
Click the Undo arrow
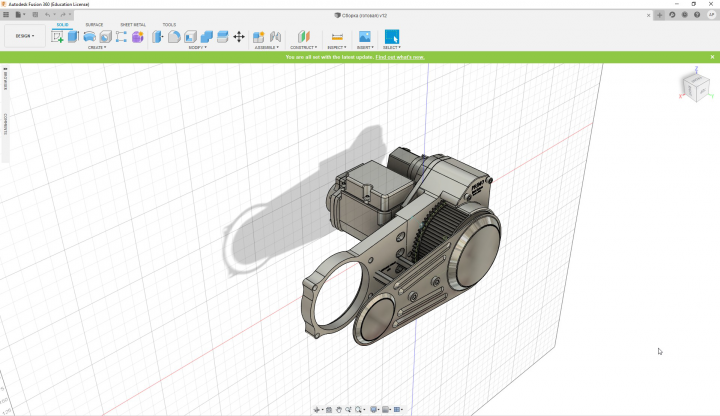[x=48, y=15]
